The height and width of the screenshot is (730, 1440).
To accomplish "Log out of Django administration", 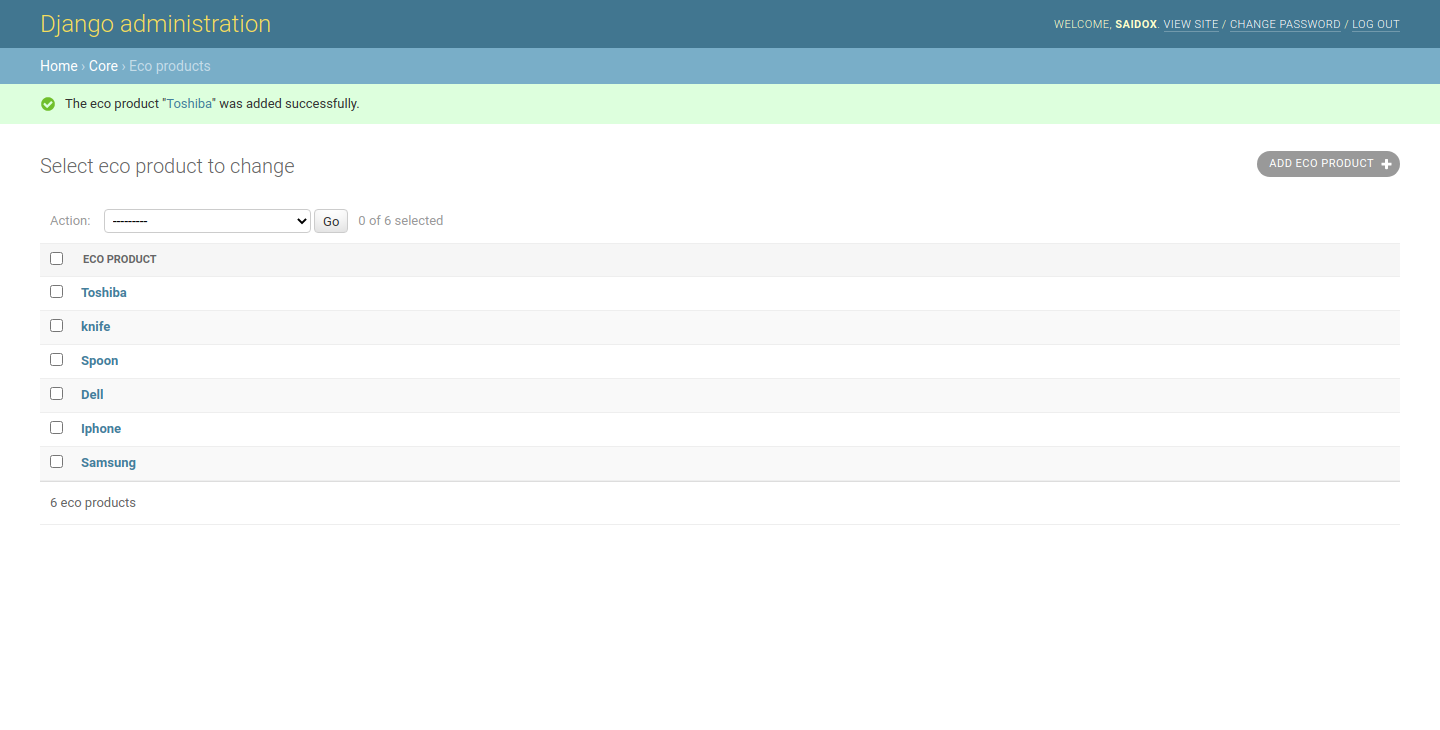I will pos(1376,24).
